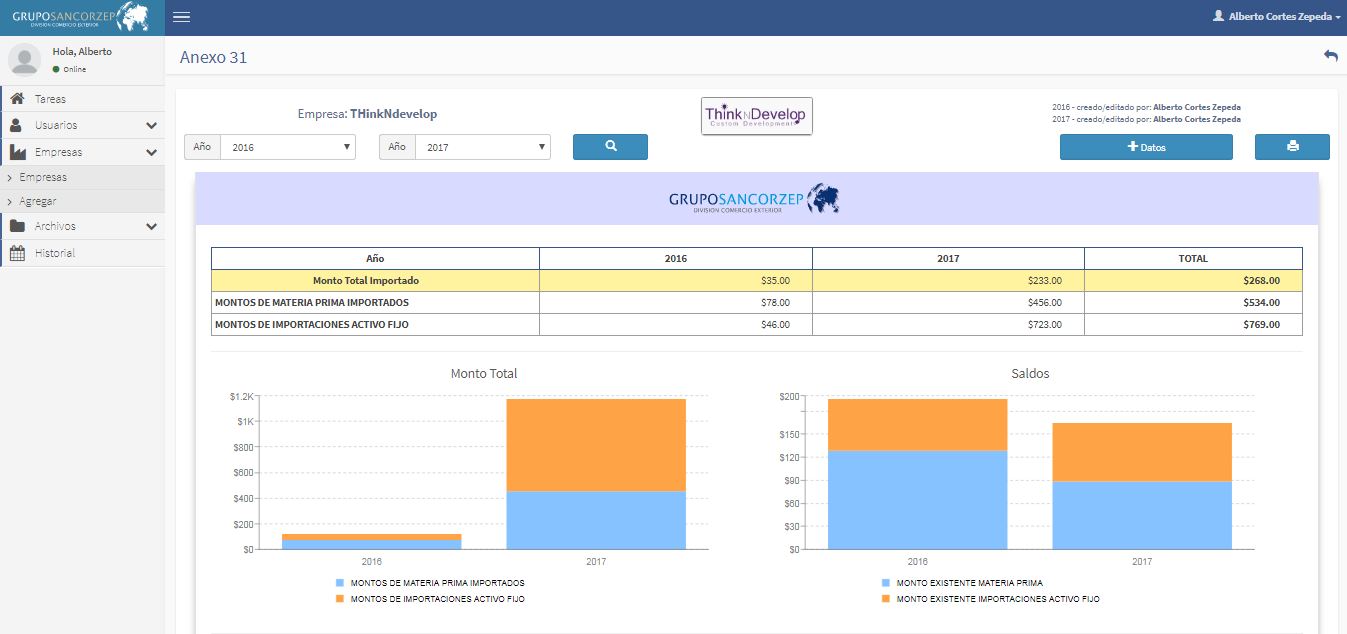Toggle Monto Existente Importaciones Activo Fijo legend
1347x634 pixels.
click(x=997, y=599)
